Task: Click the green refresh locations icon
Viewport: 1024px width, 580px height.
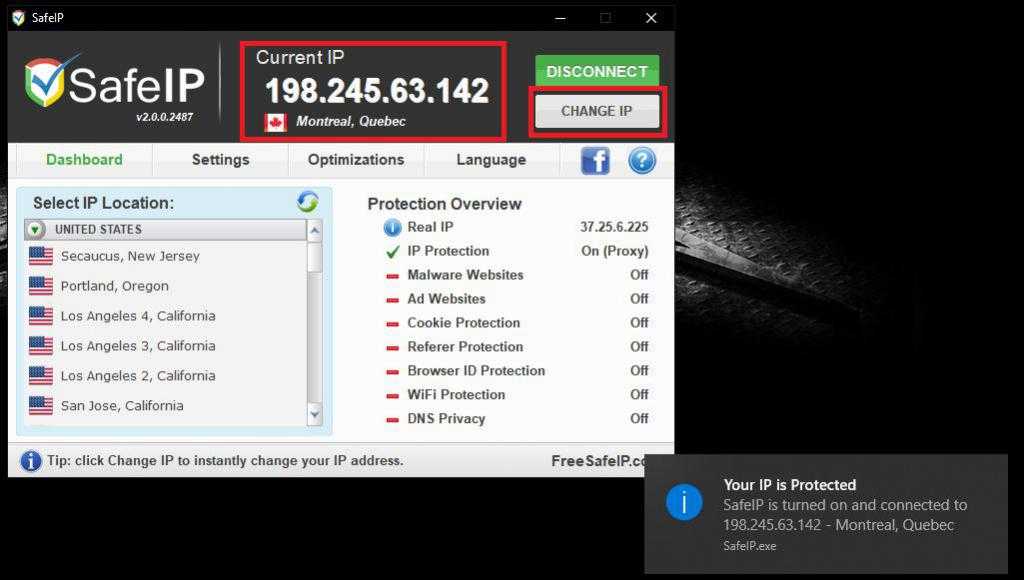Action: (x=307, y=202)
